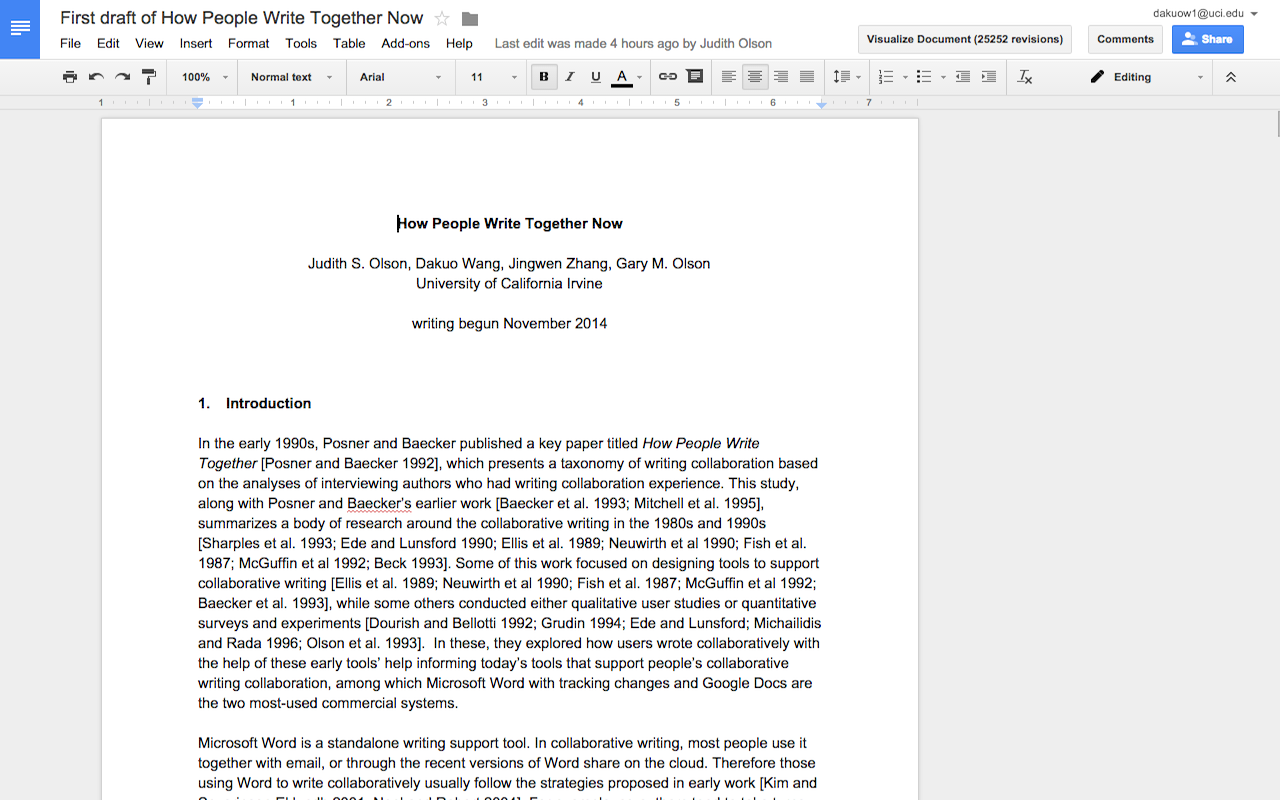Open the Edit menu

pos(108,43)
